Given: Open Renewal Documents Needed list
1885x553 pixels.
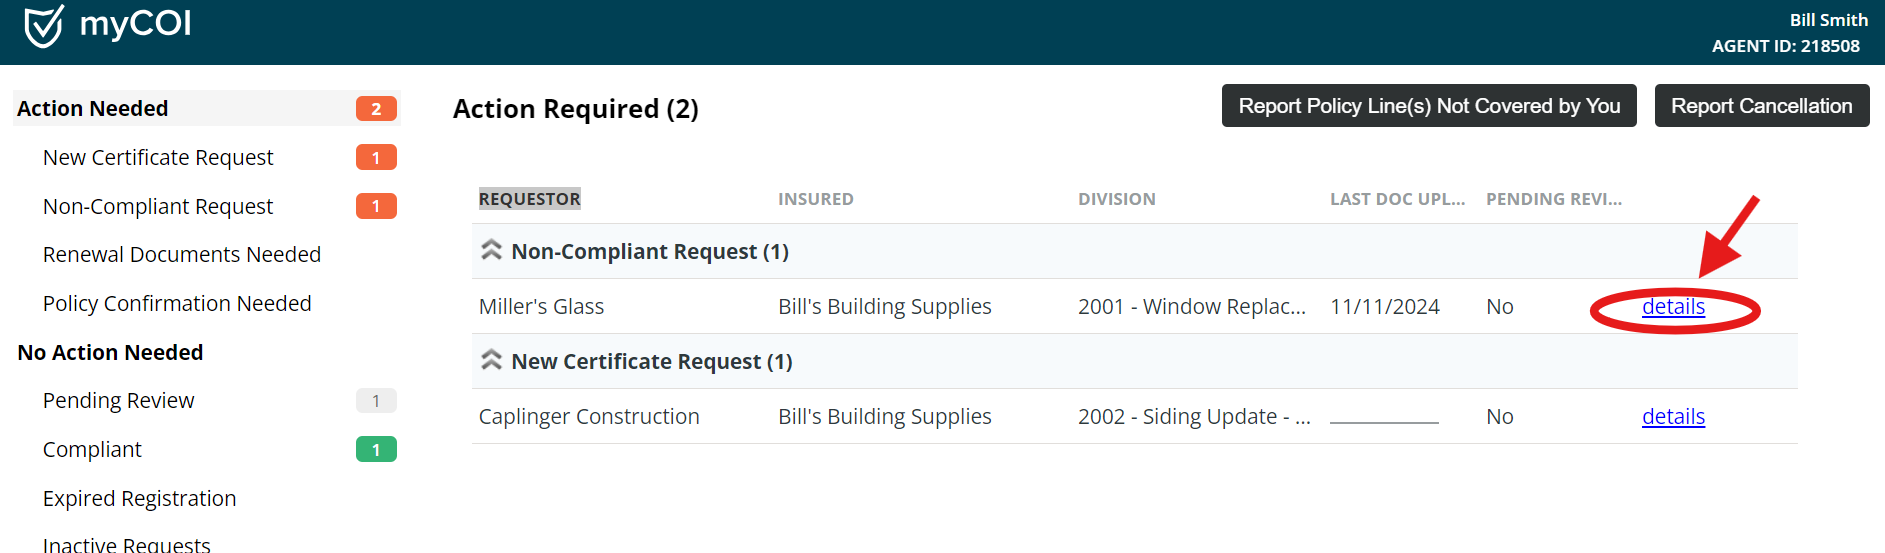Looking at the screenshot, I should (182, 254).
